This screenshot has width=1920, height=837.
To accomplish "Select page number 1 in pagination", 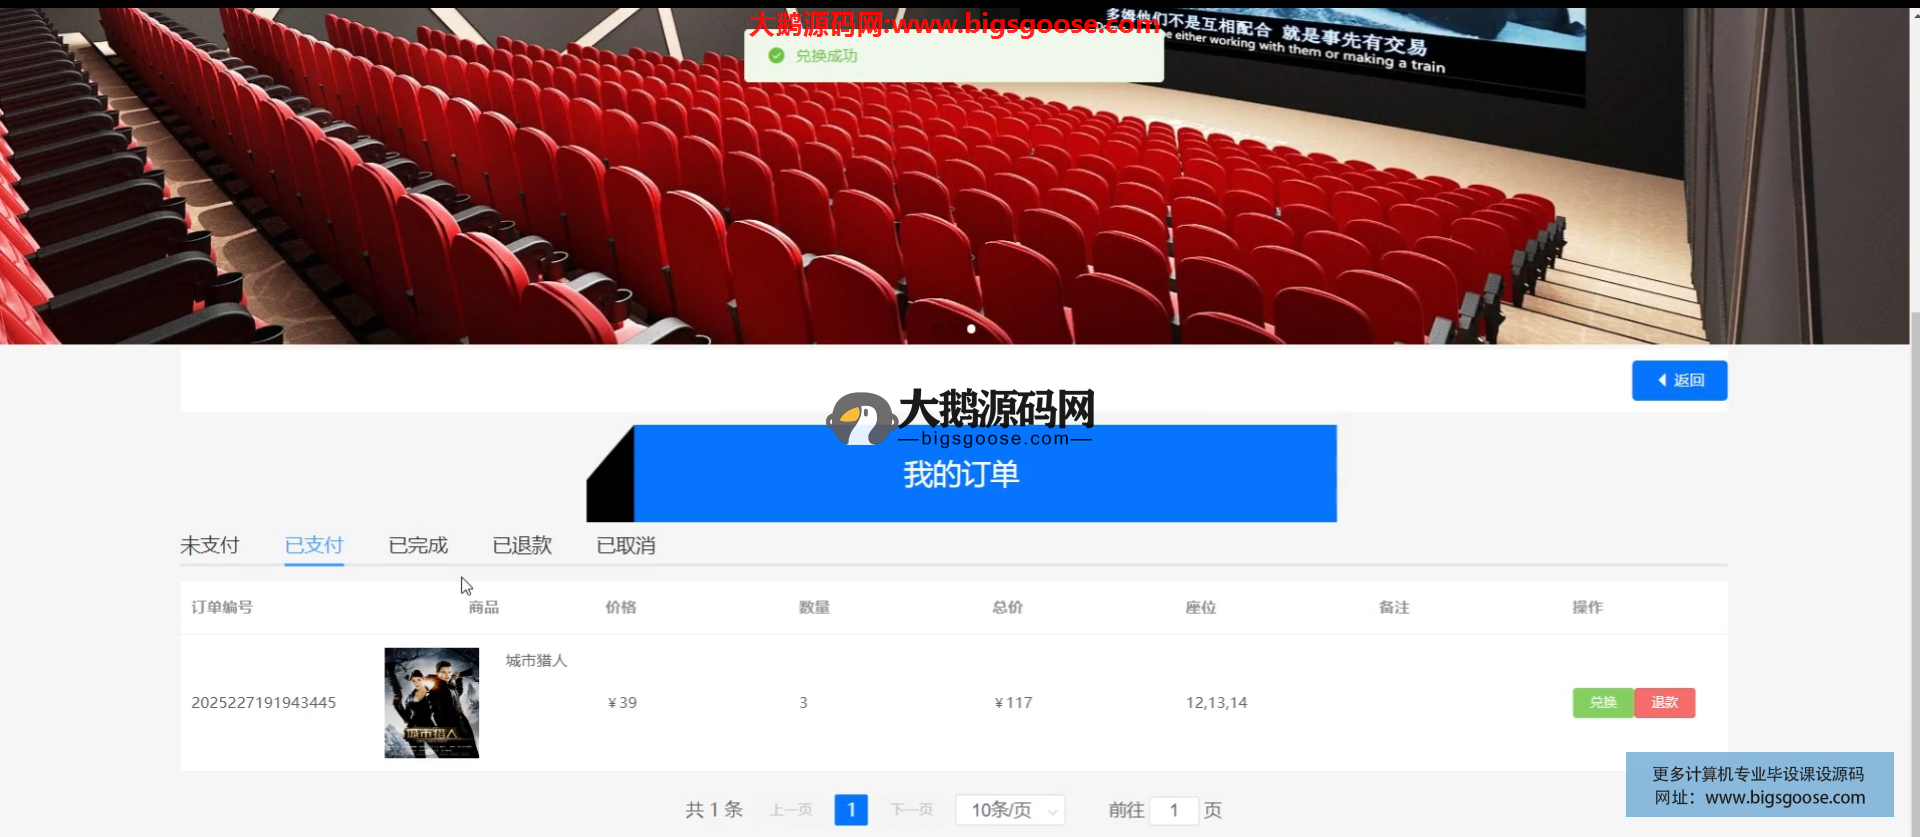I will click(851, 810).
